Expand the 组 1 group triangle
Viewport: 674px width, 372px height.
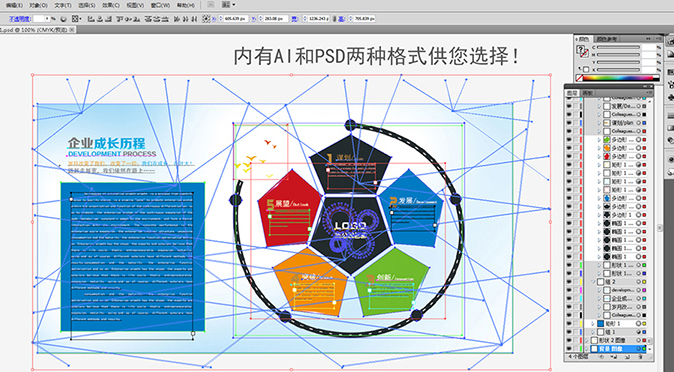(593, 332)
